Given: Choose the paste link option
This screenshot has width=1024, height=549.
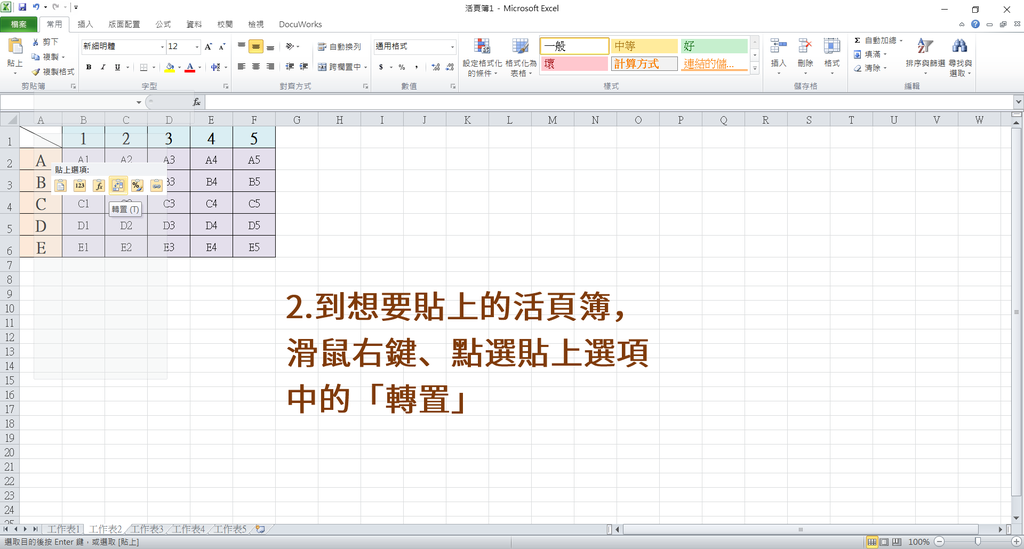Looking at the screenshot, I should (157, 186).
